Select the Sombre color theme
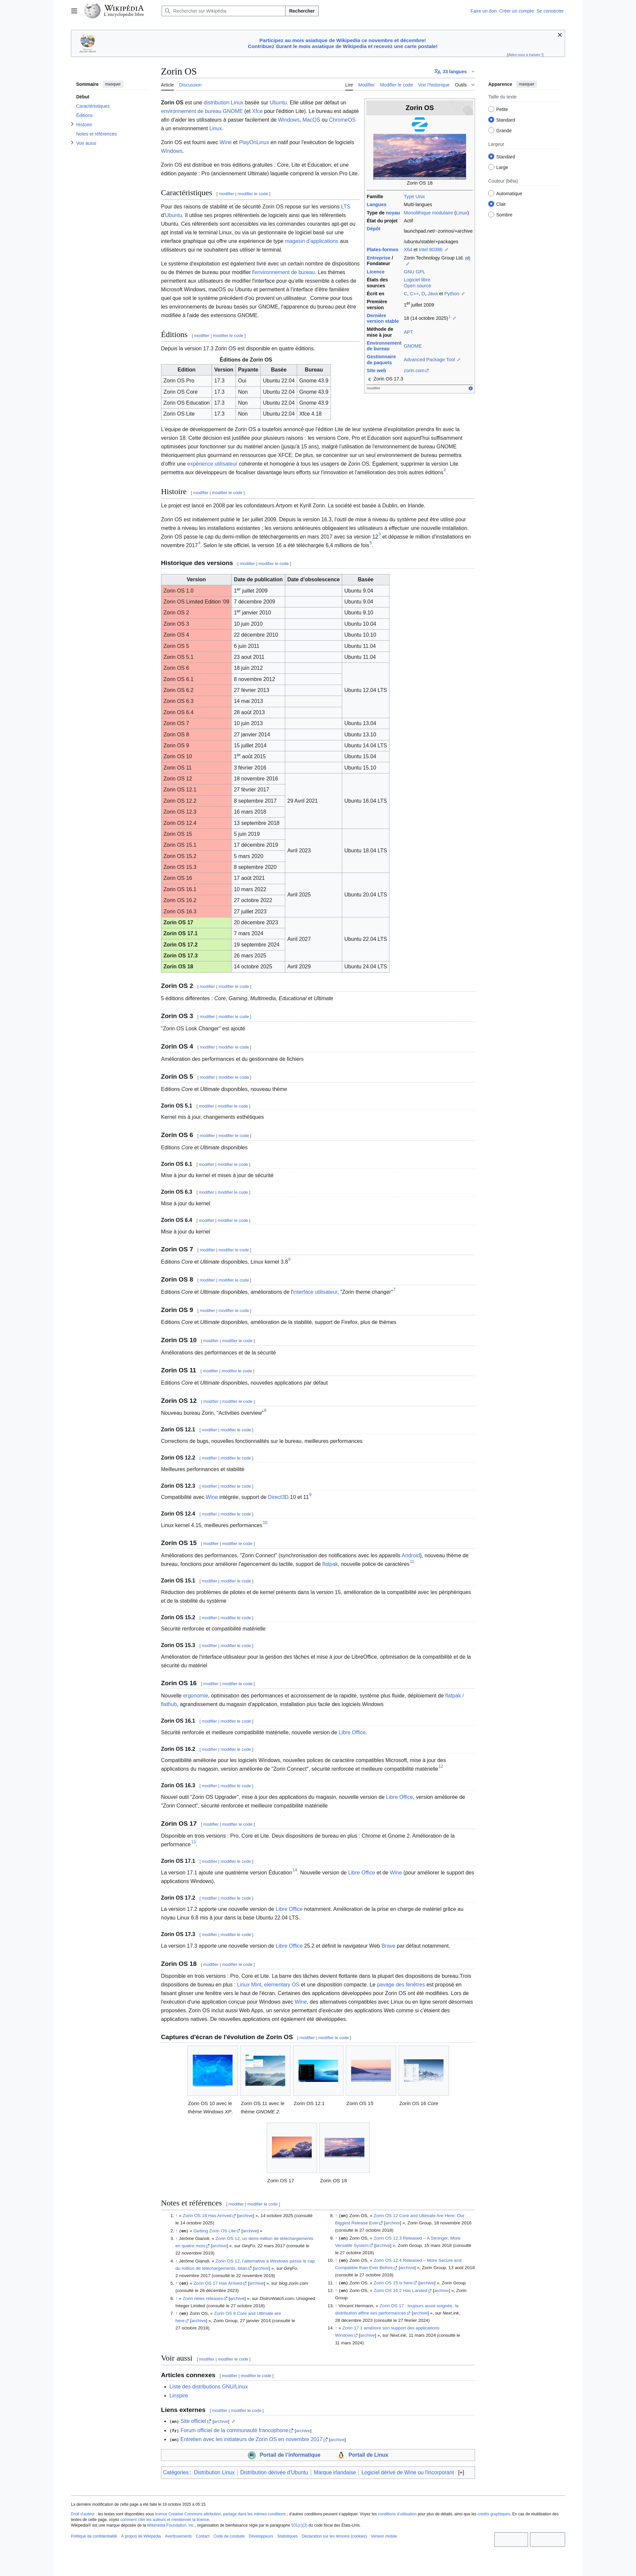Viewport: 636px width, 2576px height. [491, 214]
